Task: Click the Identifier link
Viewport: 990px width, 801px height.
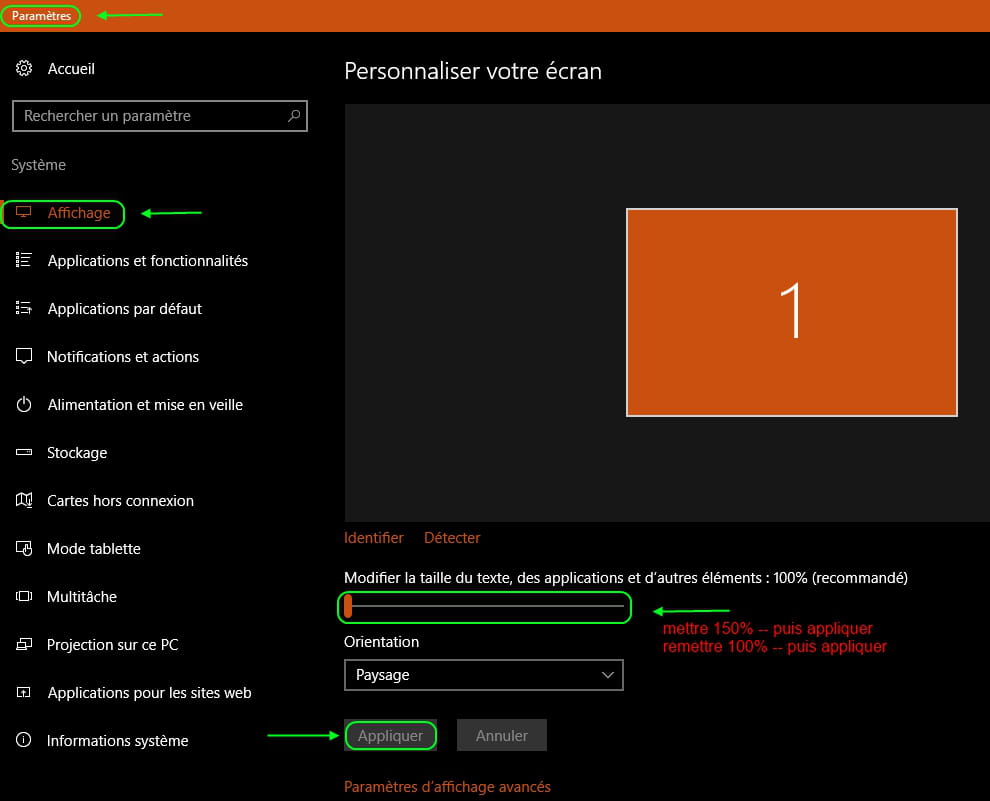Action: tap(373, 538)
